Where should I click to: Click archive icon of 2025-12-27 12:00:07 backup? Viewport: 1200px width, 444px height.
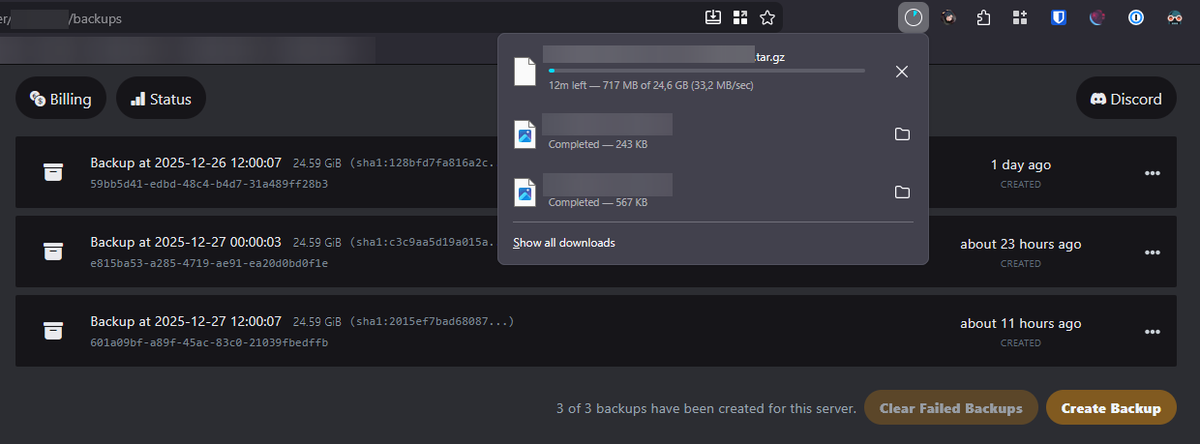tap(53, 331)
